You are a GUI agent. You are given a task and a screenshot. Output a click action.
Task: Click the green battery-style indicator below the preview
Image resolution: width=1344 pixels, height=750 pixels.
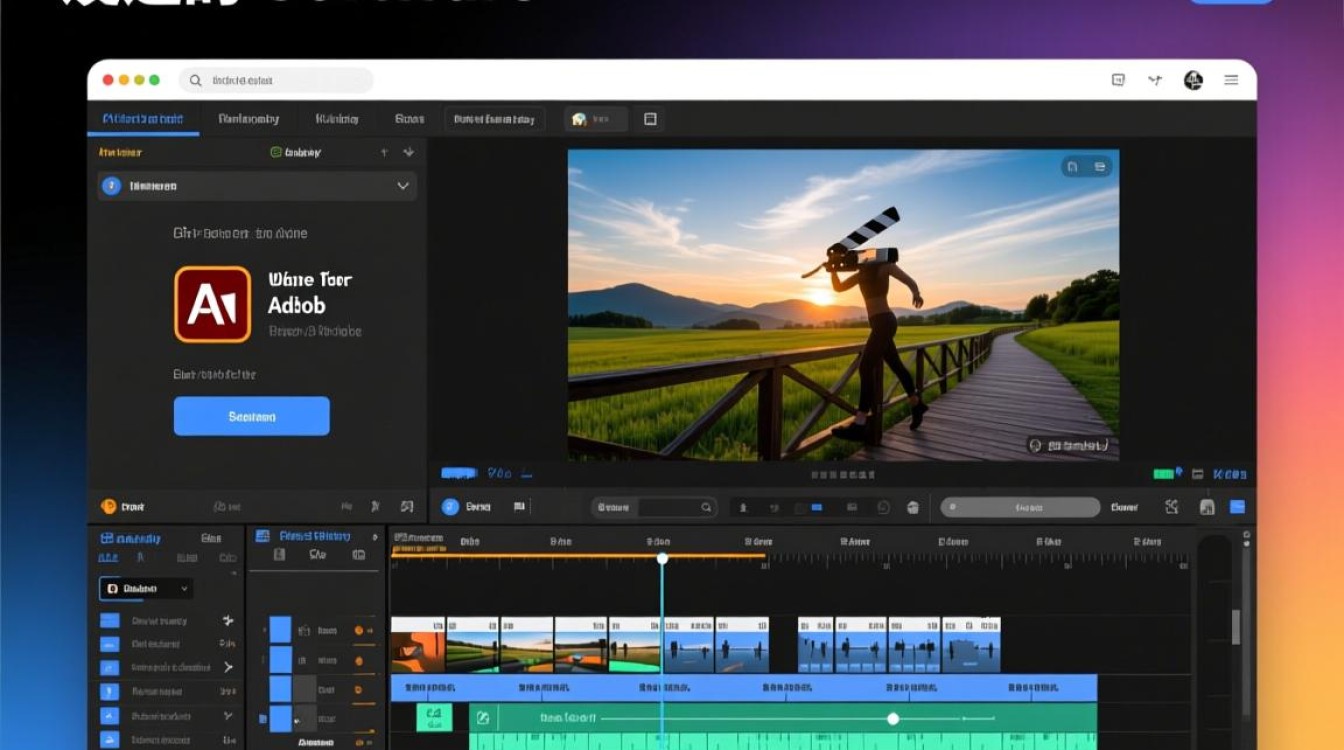point(1164,473)
